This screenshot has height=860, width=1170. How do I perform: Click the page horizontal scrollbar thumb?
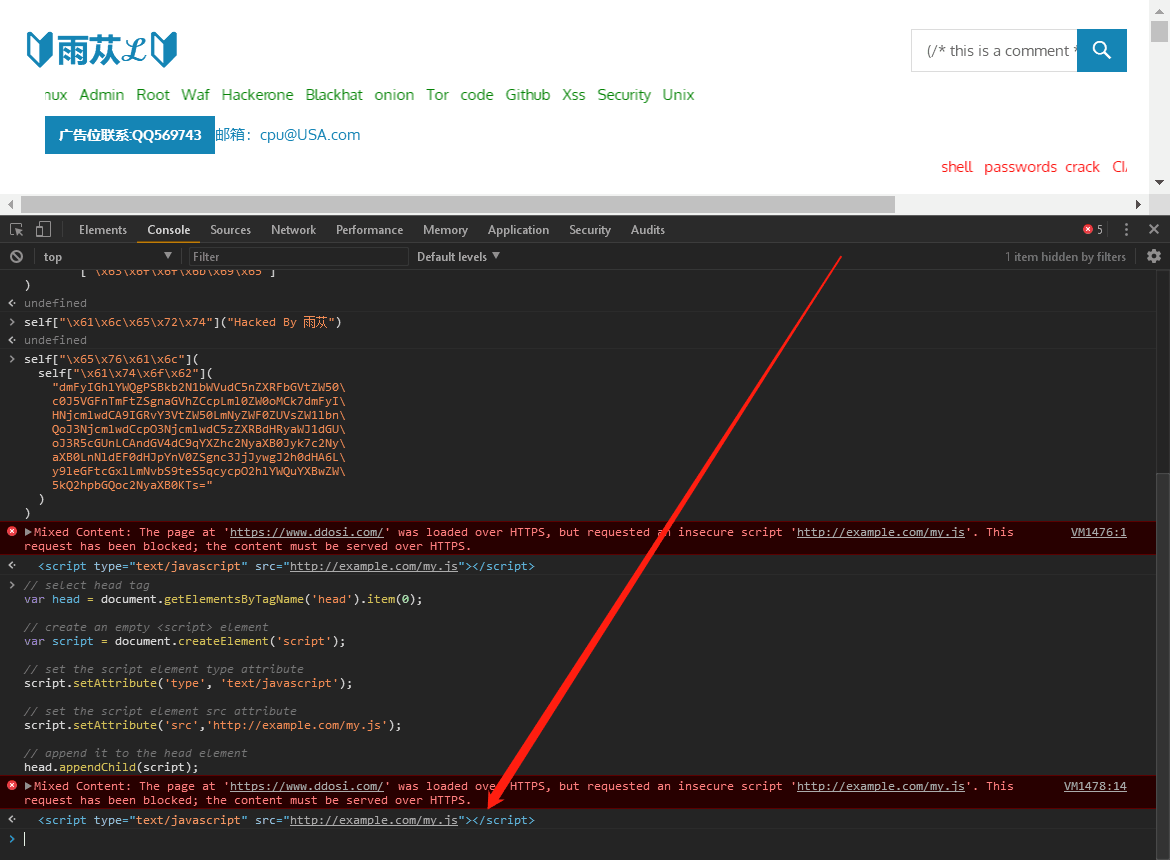(x=457, y=204)
